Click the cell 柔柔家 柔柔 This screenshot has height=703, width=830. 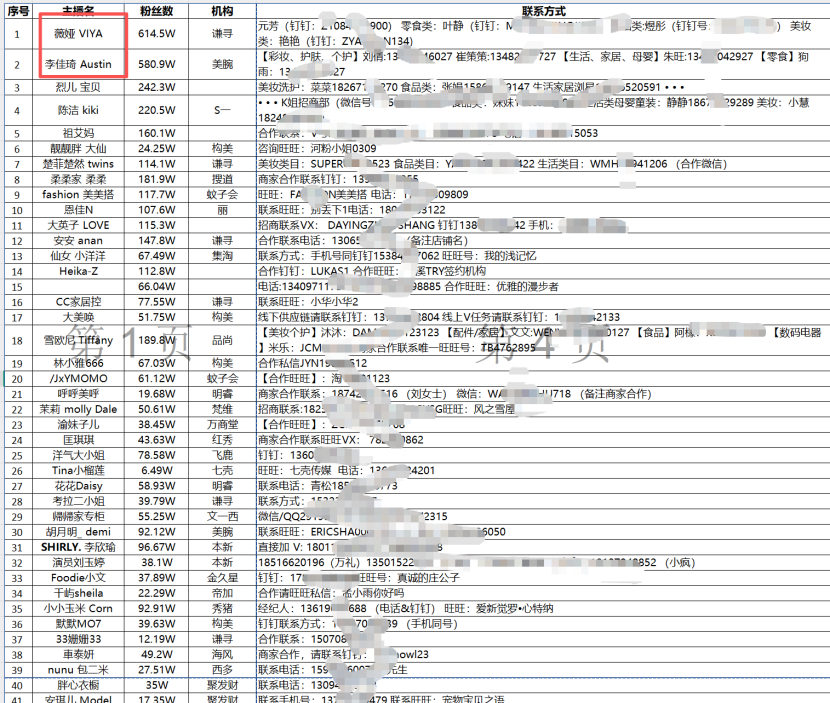coord(78,179)
